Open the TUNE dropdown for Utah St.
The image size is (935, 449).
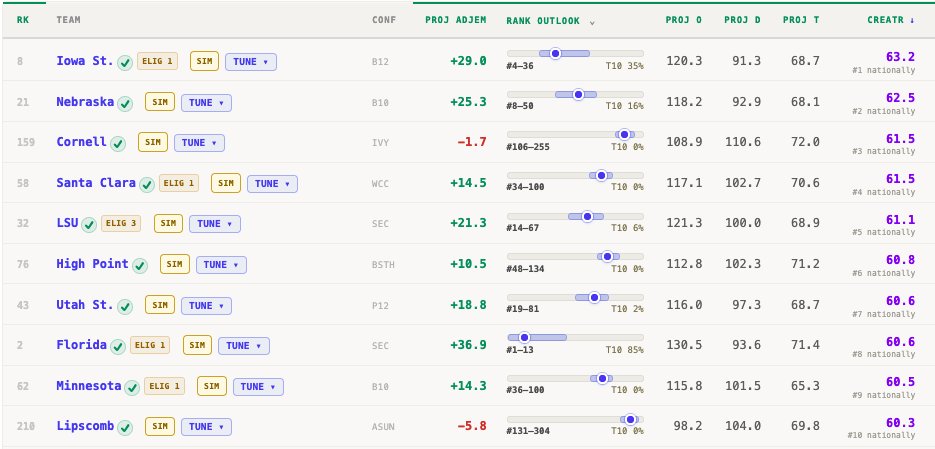tap(206, 305)
